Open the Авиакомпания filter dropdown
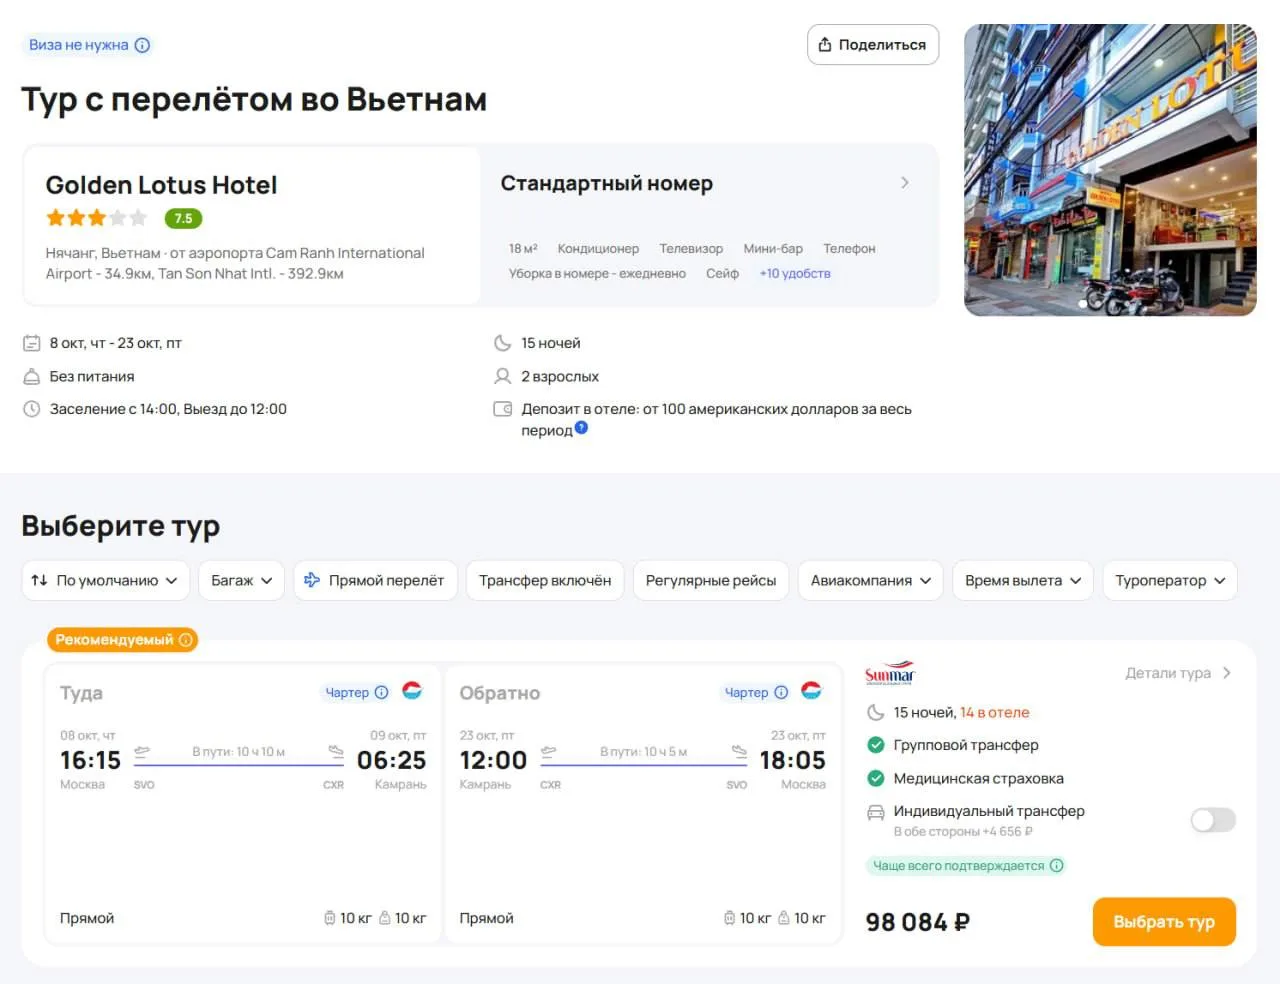Image resolution: width=1280 pixels, height=984 pixels. tap(871, 580)
